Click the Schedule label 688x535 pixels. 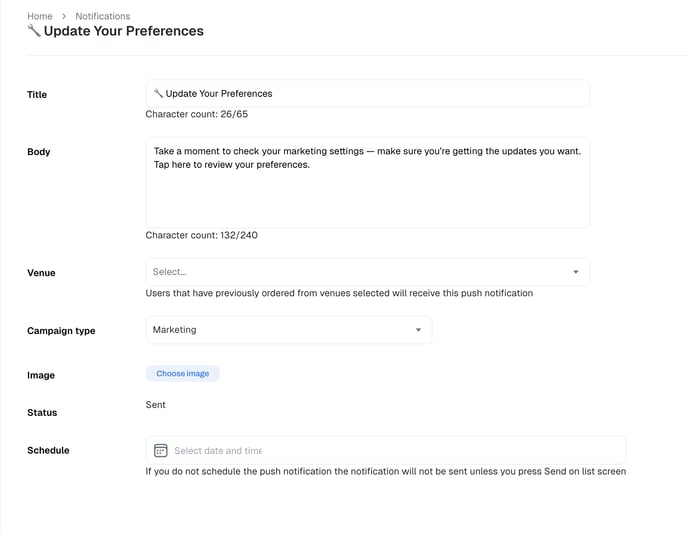point(48,450)
